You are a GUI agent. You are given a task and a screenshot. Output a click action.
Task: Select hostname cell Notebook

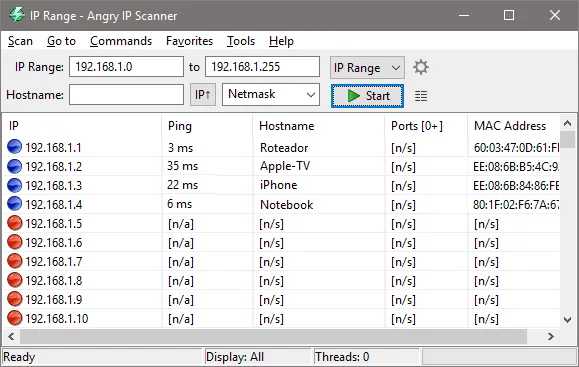click(287, 205)
